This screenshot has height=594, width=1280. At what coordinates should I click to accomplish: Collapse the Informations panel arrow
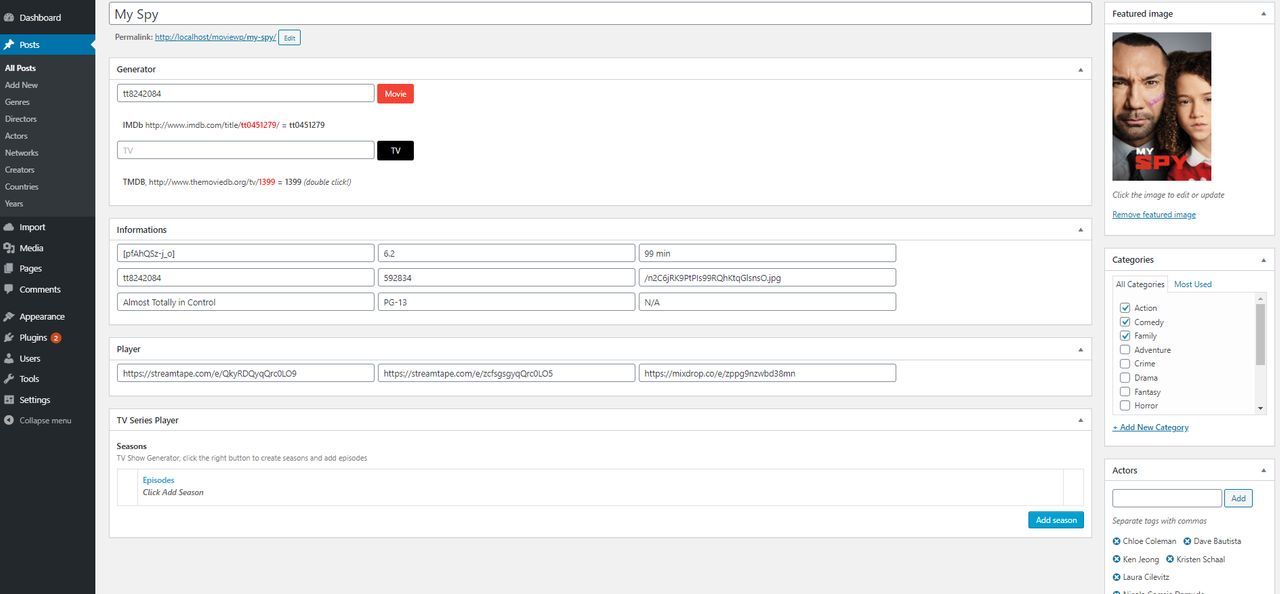(1080, 230)
